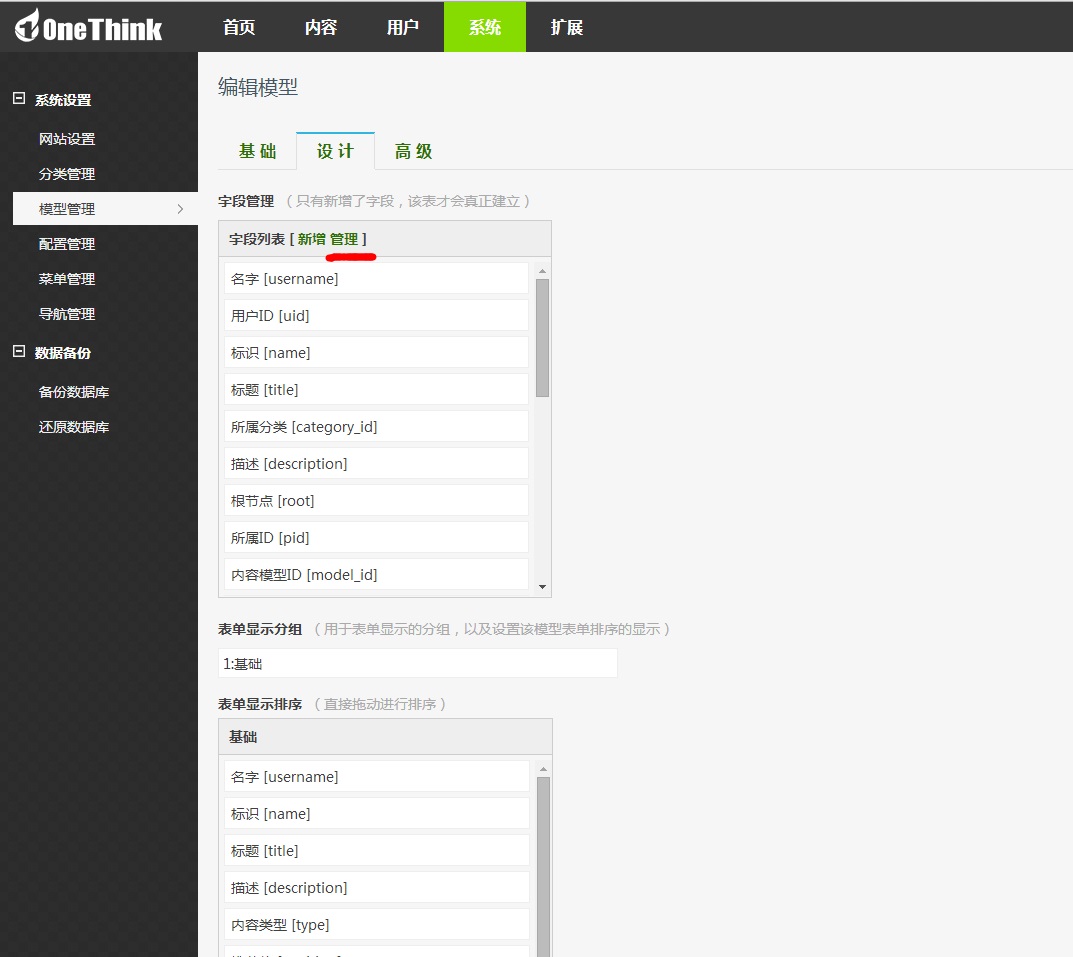Select 内容类型 [type] in sort list
1073x957 pixels.
pos(377,925)
